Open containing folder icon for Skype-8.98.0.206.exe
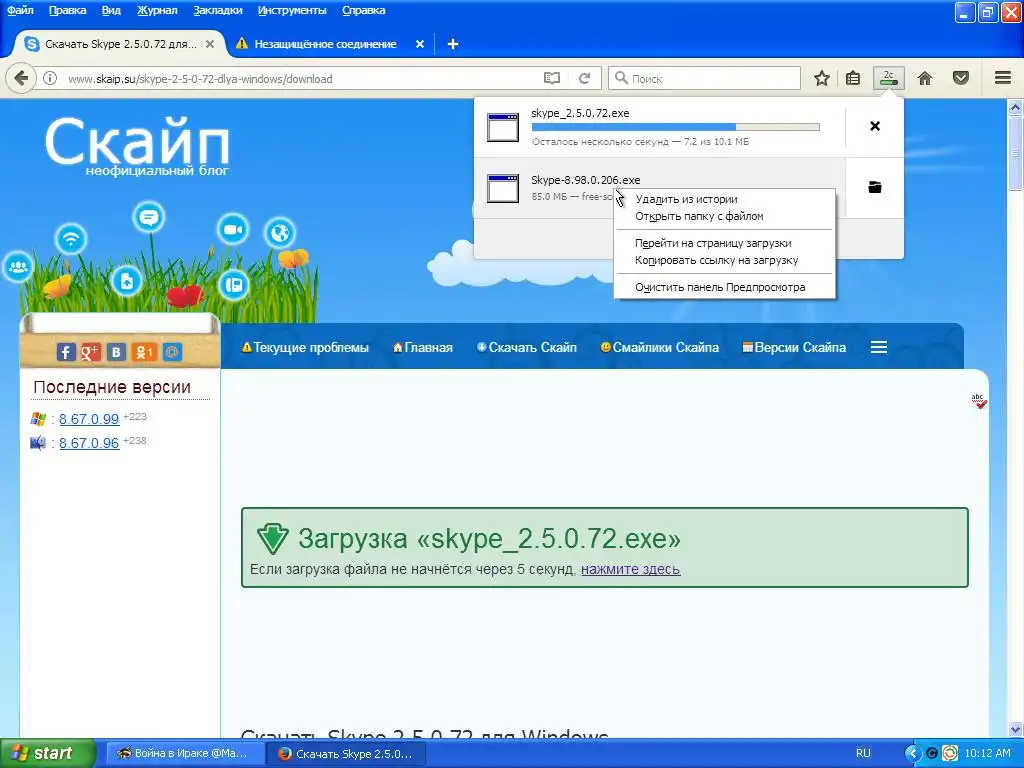1024x768 pixels. tap(875, 187)
